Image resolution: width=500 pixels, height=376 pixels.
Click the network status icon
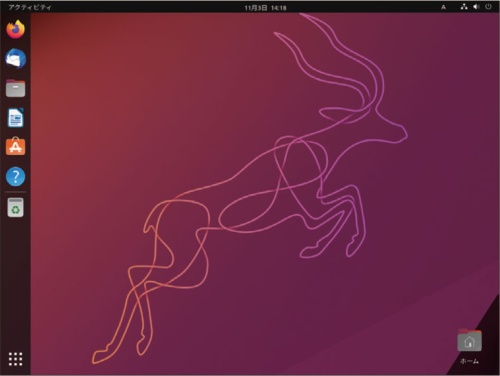tap(464, 7)
